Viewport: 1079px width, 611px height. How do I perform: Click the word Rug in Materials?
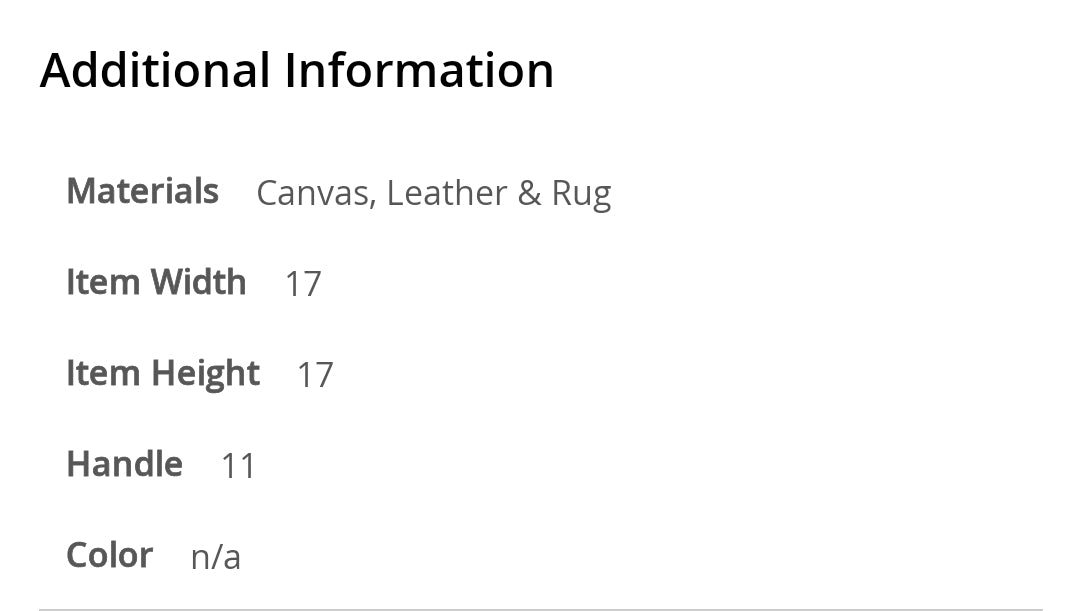pyautogui.click(x=581, y=194)
